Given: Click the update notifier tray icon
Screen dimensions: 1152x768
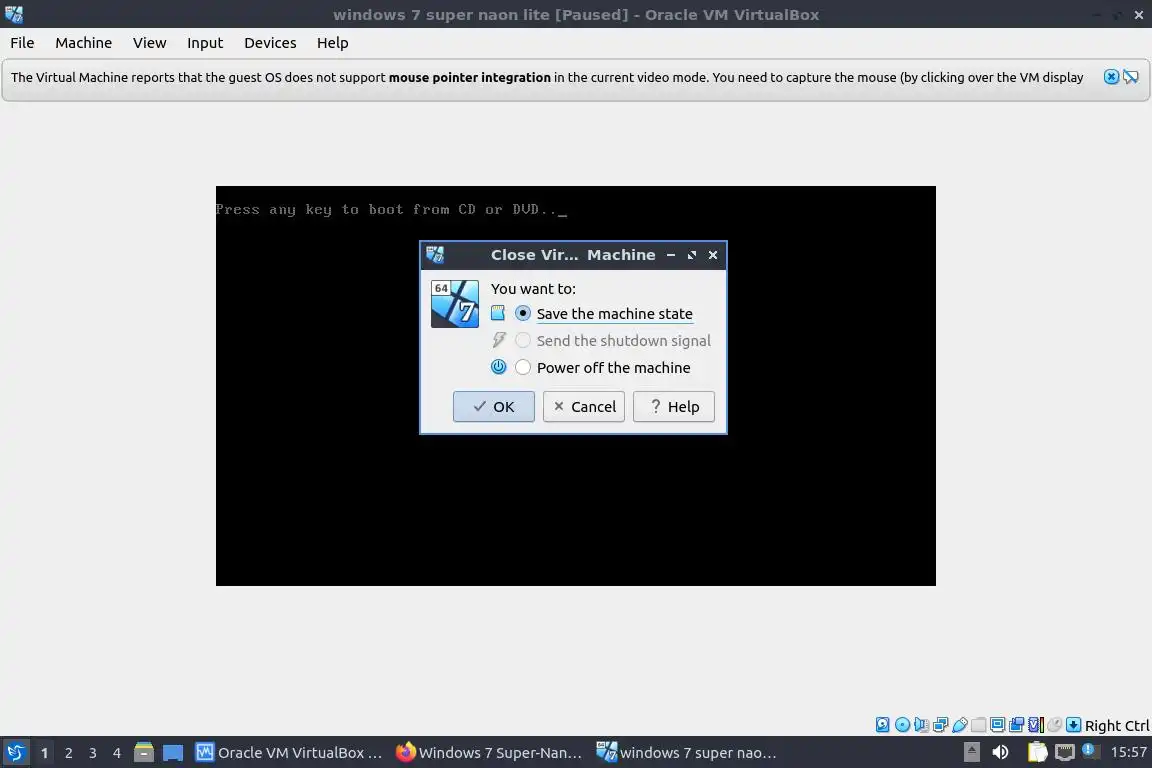Looking at the screenshot, I should pyautogui.click(x=1091, y=751).
